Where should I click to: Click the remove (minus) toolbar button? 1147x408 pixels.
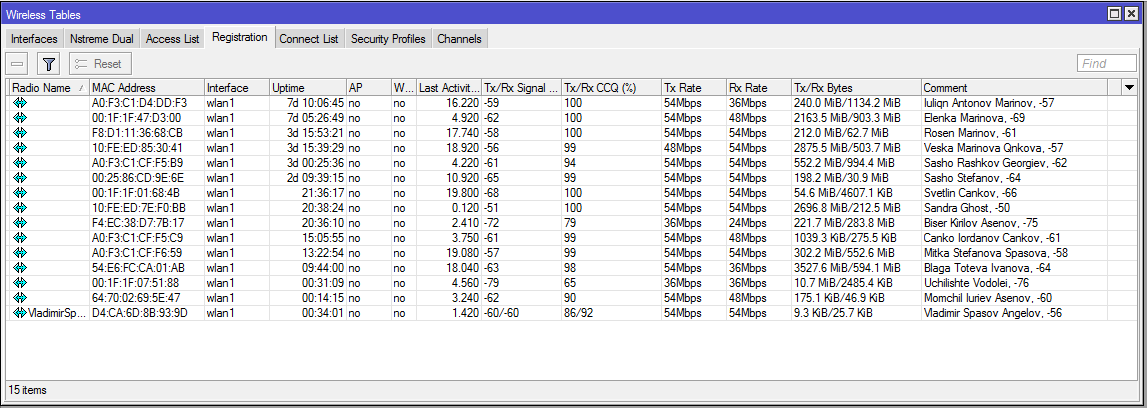[x=18, y=64]
